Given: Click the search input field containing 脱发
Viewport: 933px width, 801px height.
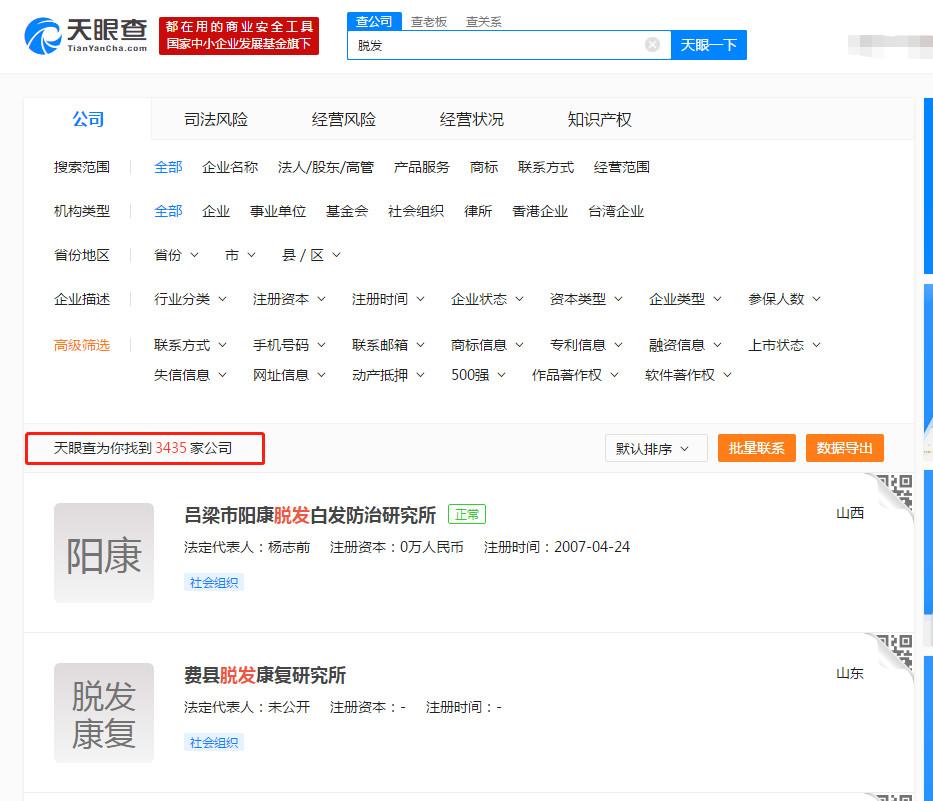Looking at the screenshot, I should point(495,45).
